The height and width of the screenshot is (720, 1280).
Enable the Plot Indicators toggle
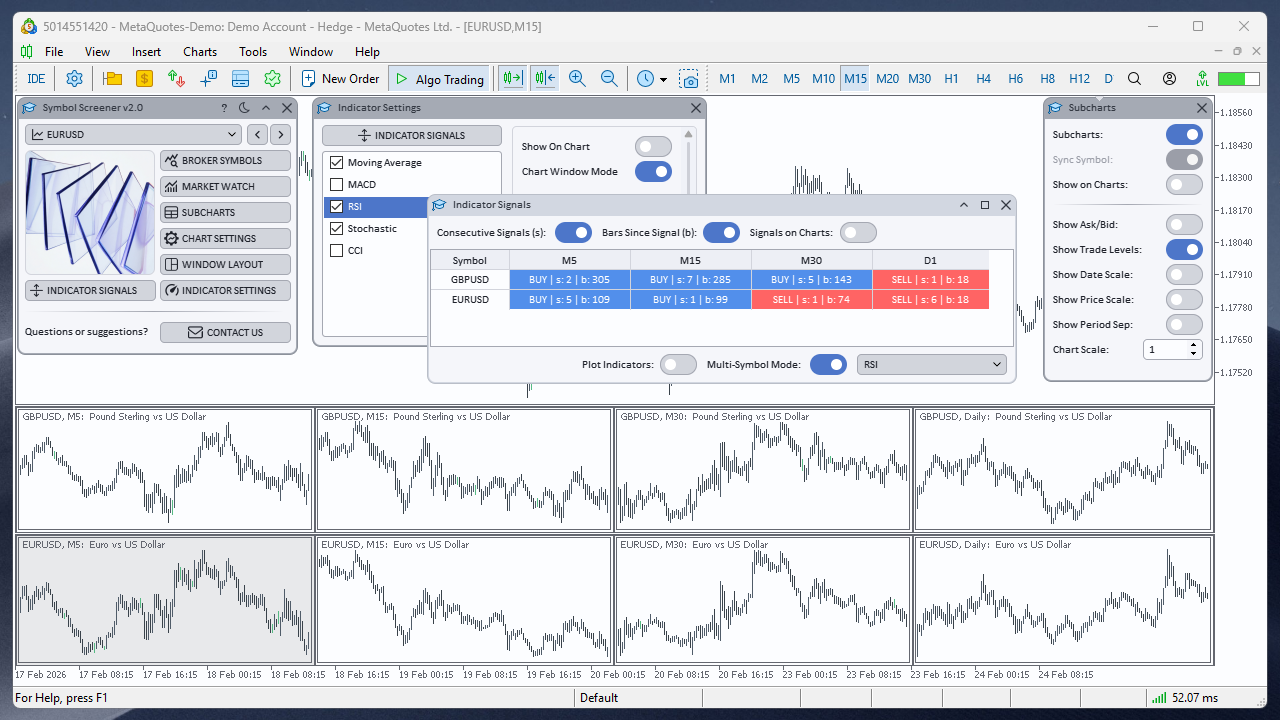(x=678, y=365)
